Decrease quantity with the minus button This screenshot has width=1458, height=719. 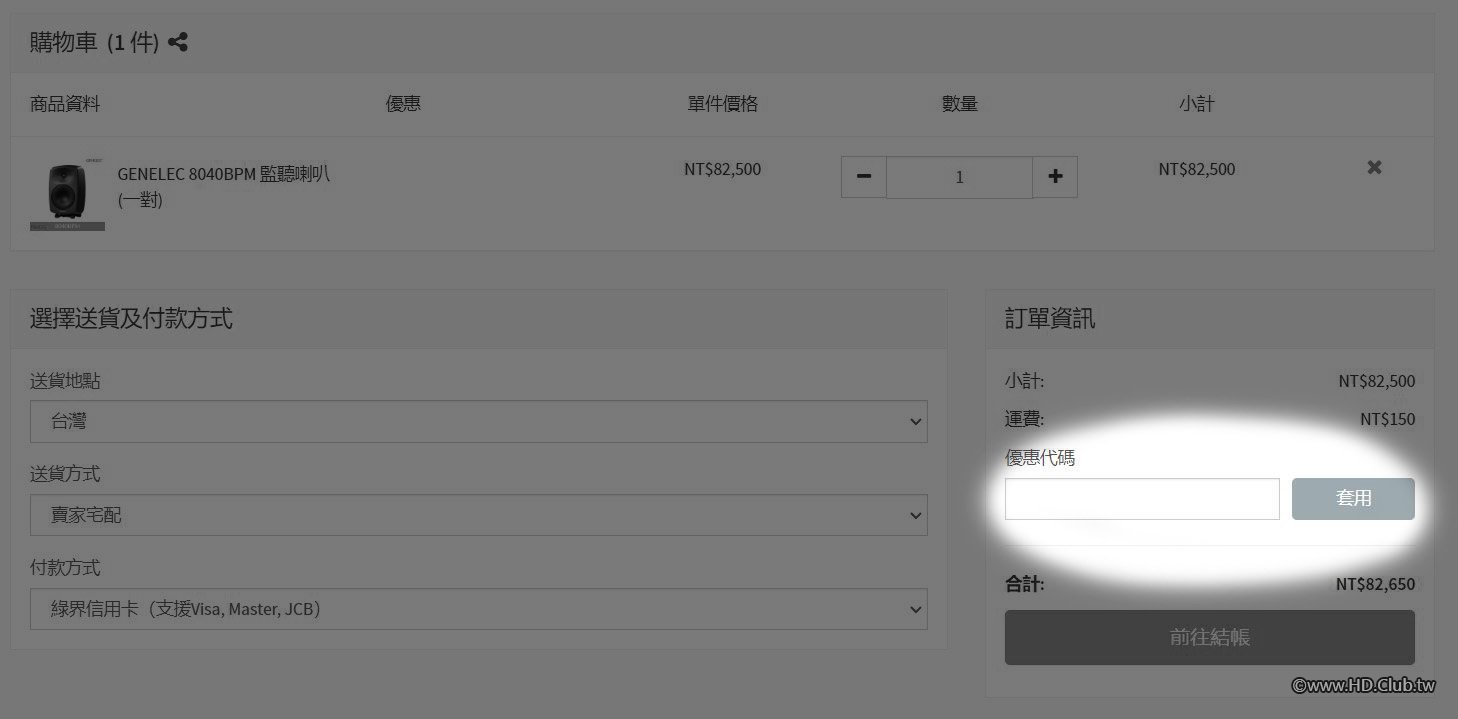tap(864, 177)
